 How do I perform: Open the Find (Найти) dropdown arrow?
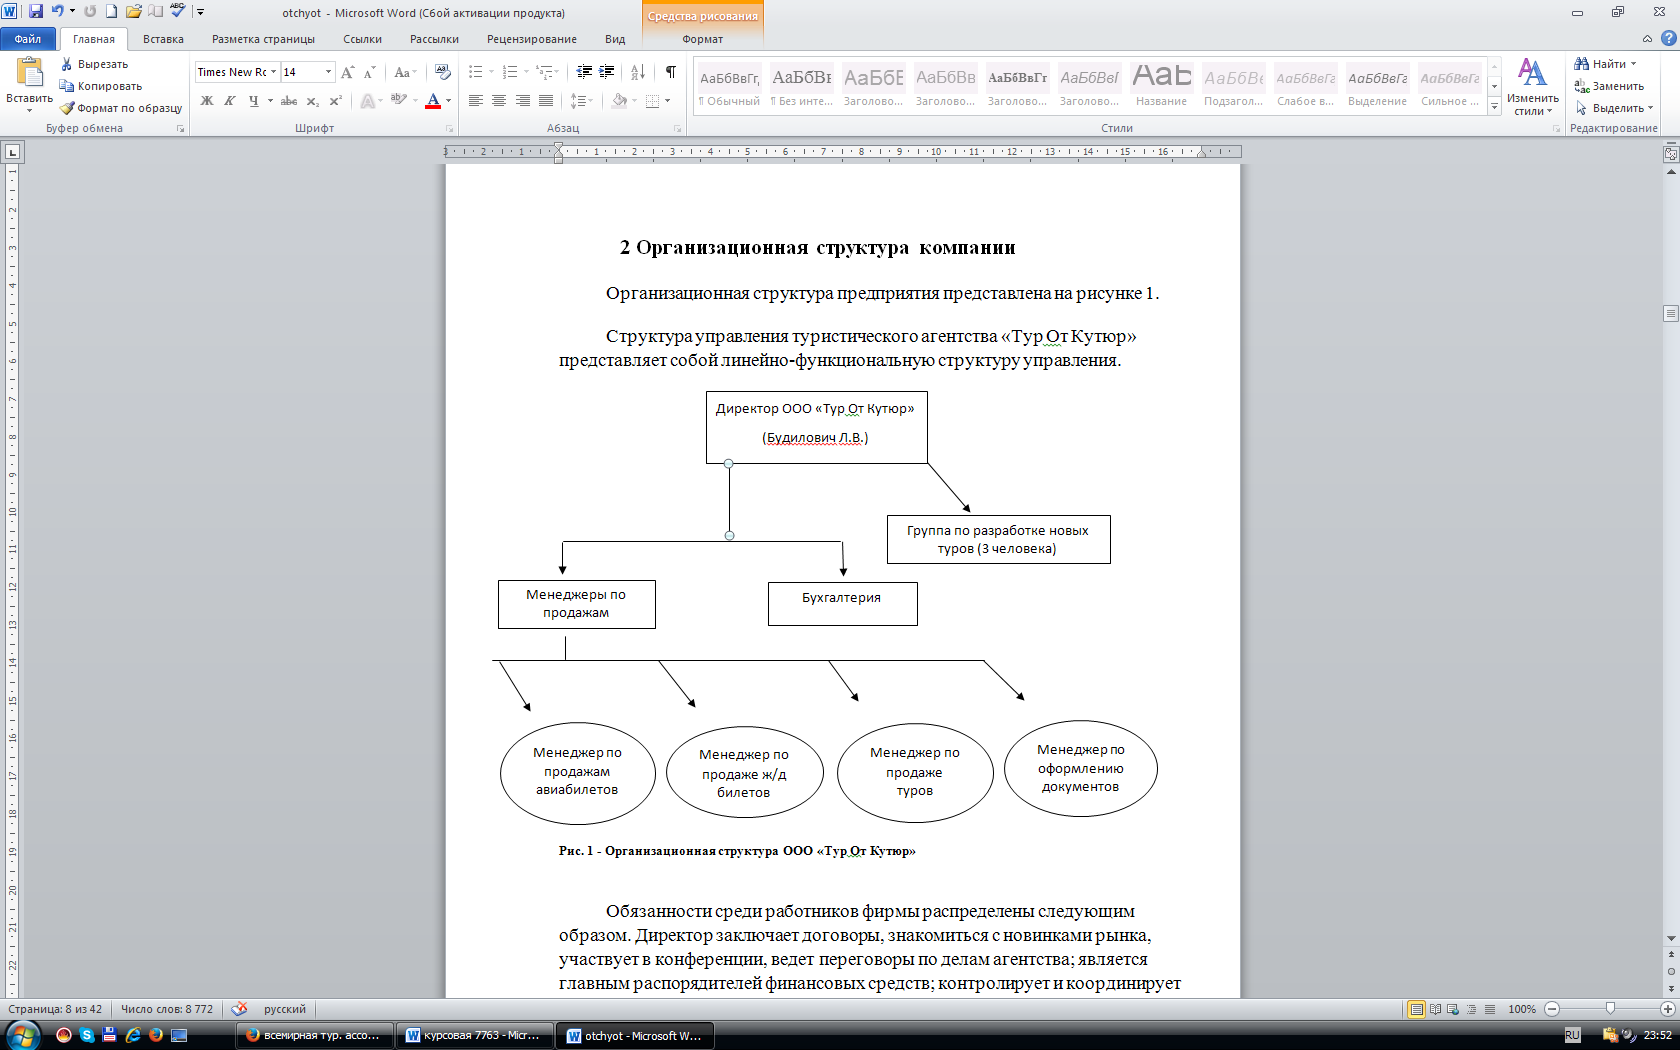(1634, 64)
